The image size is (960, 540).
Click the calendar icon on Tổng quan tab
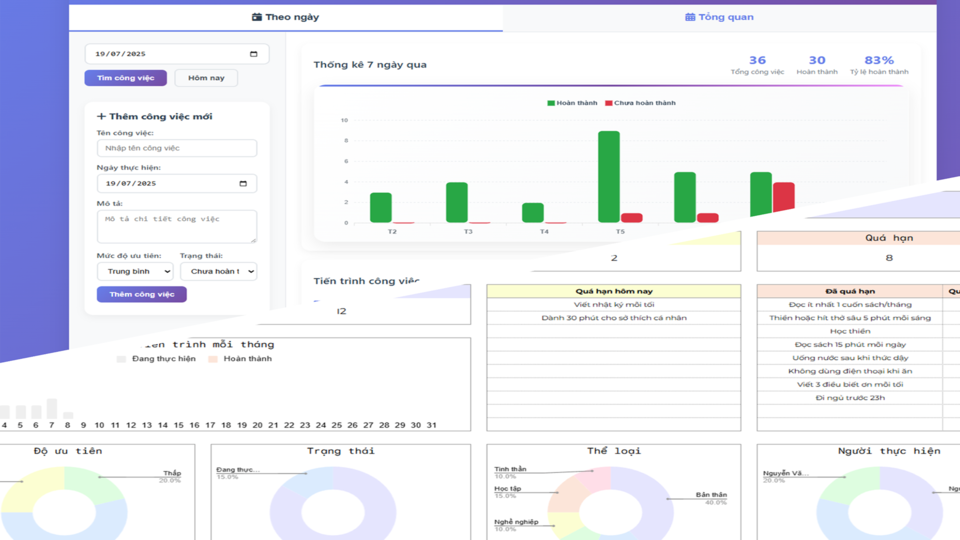[690, 17]
